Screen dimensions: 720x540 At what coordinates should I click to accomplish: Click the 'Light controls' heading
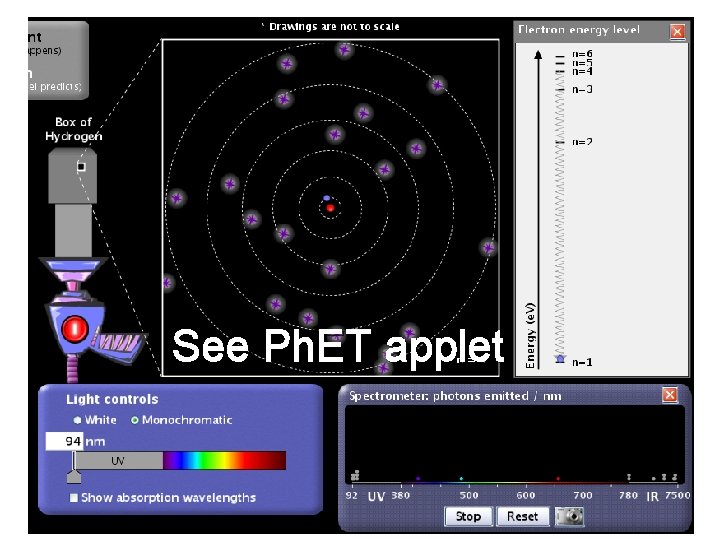click(x=112, y=399)
